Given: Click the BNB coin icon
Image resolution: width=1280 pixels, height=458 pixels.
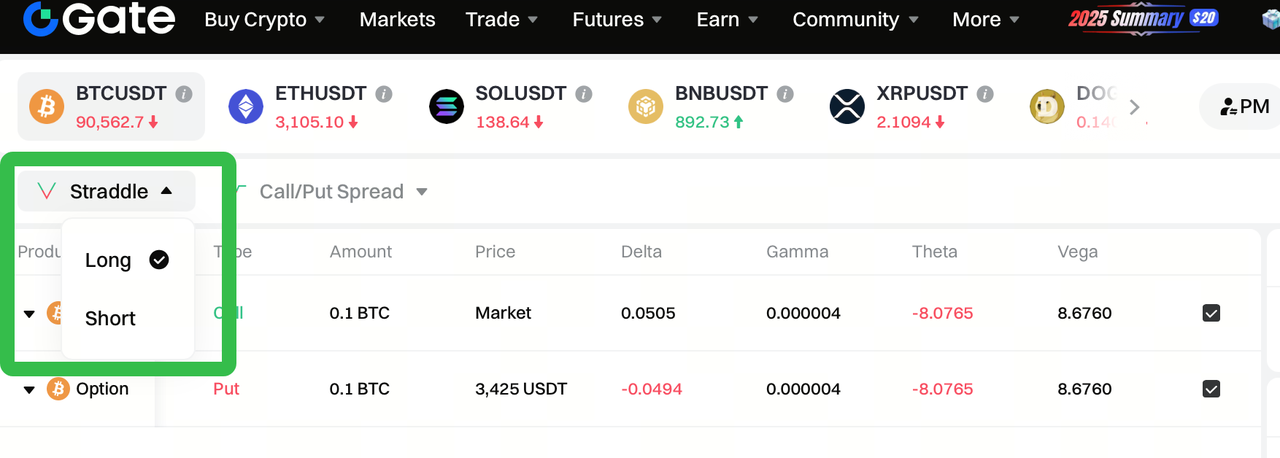Looking at the screenshot, I should tap(646, 106).
